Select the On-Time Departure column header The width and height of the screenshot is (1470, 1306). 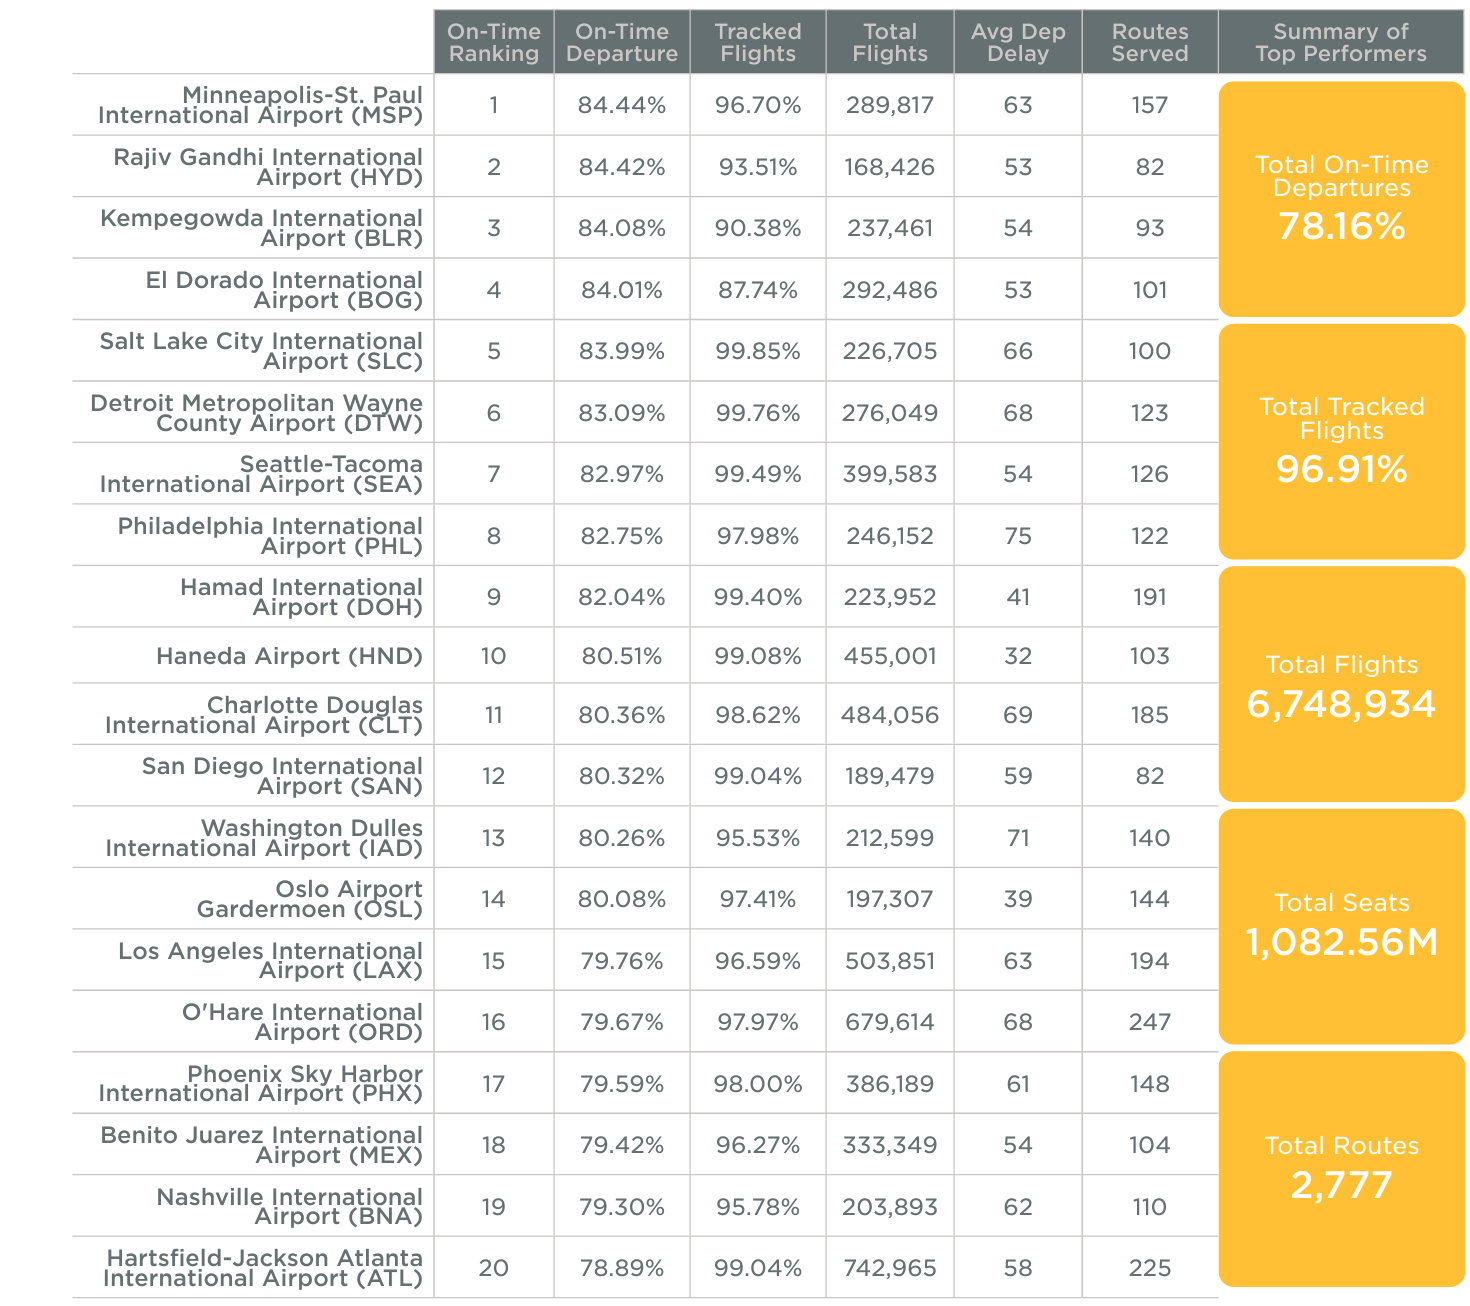point(622,43)
